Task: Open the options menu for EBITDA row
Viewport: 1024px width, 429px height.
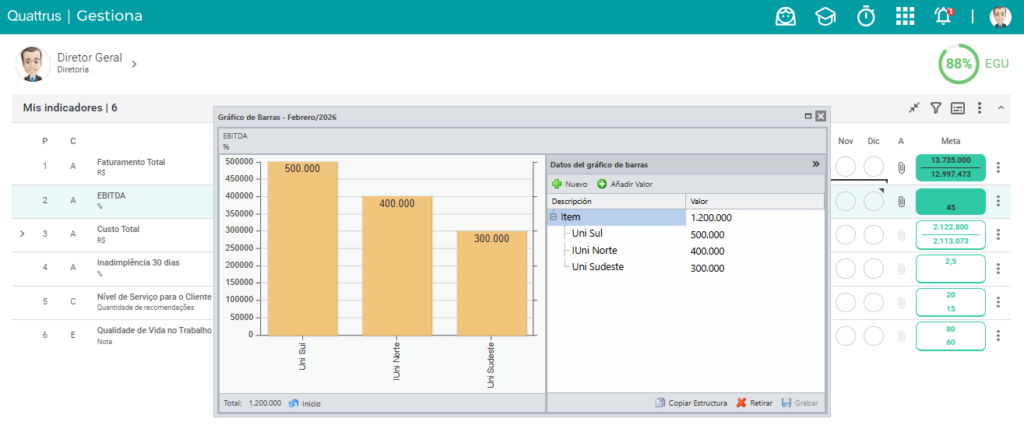Action: 998,200
